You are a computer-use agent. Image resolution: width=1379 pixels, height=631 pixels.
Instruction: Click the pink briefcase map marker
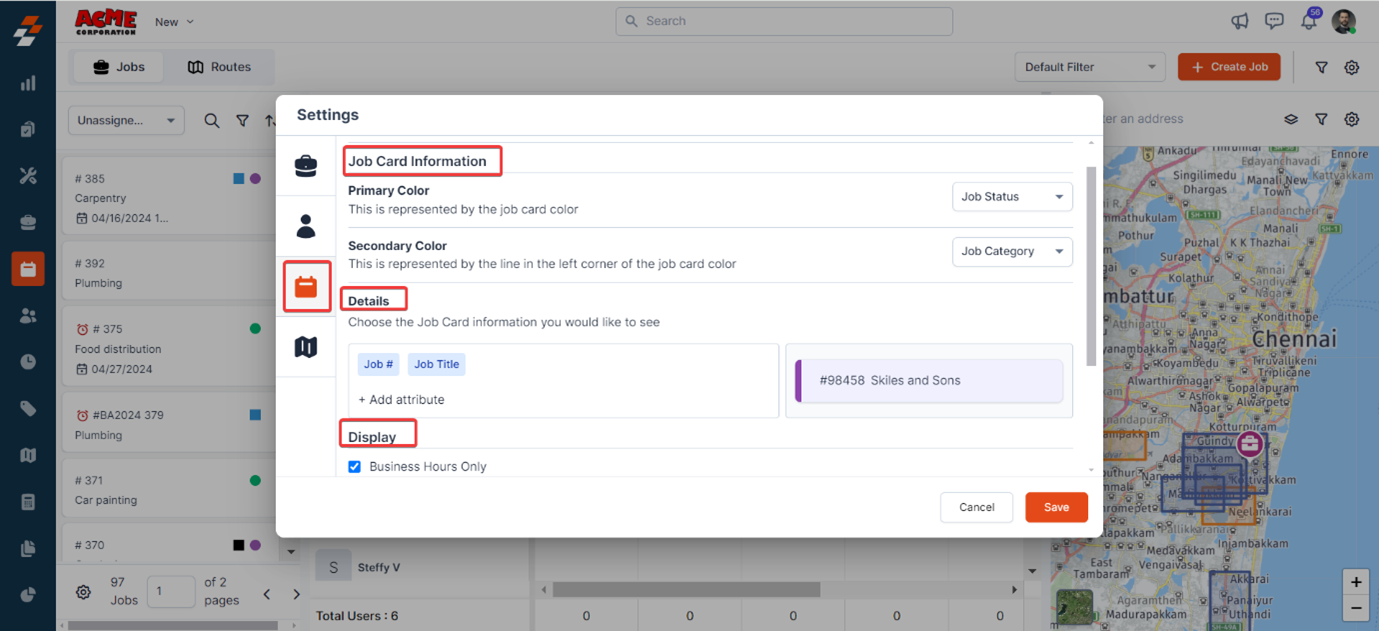(x=1249, y=444)
